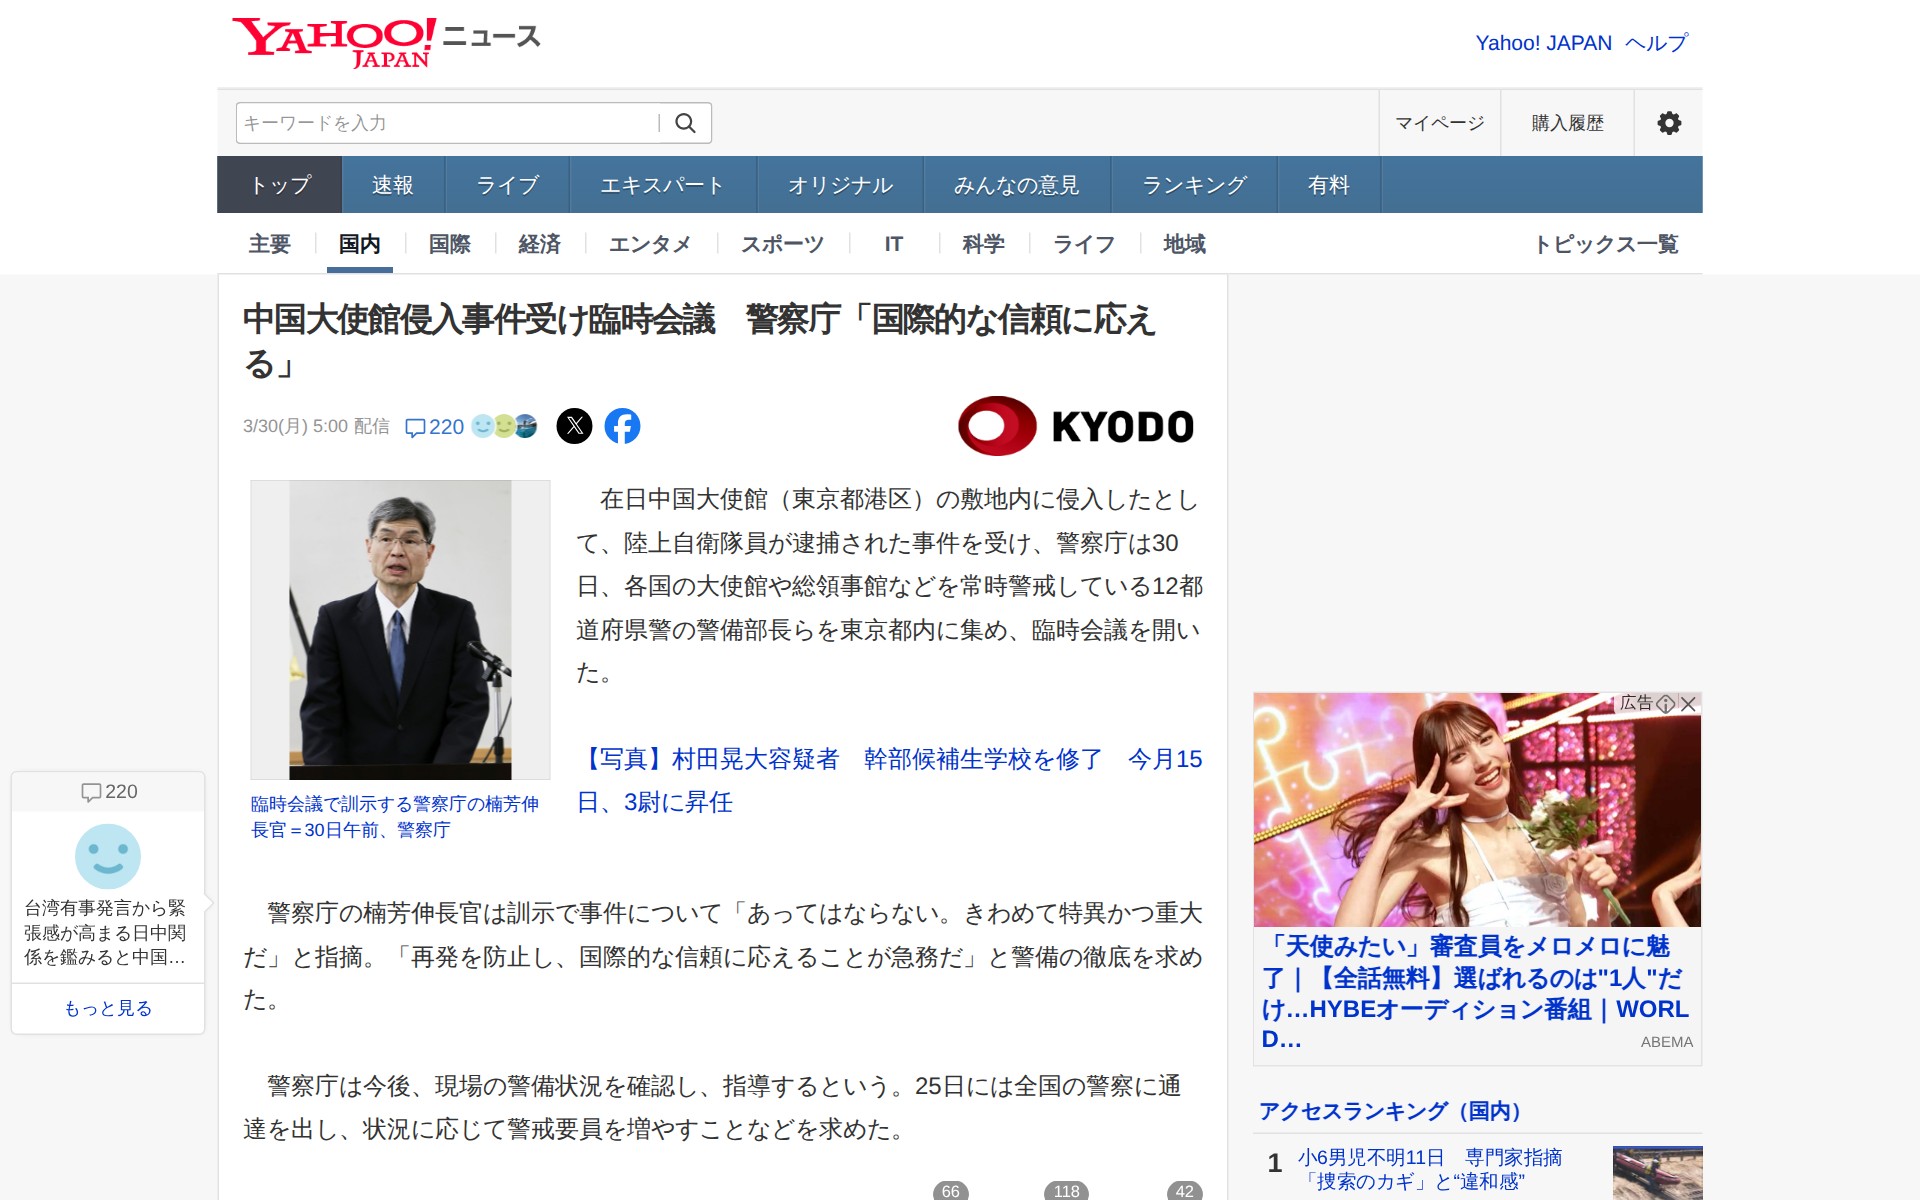
Task: Share article on X
Action: [574, 426]
